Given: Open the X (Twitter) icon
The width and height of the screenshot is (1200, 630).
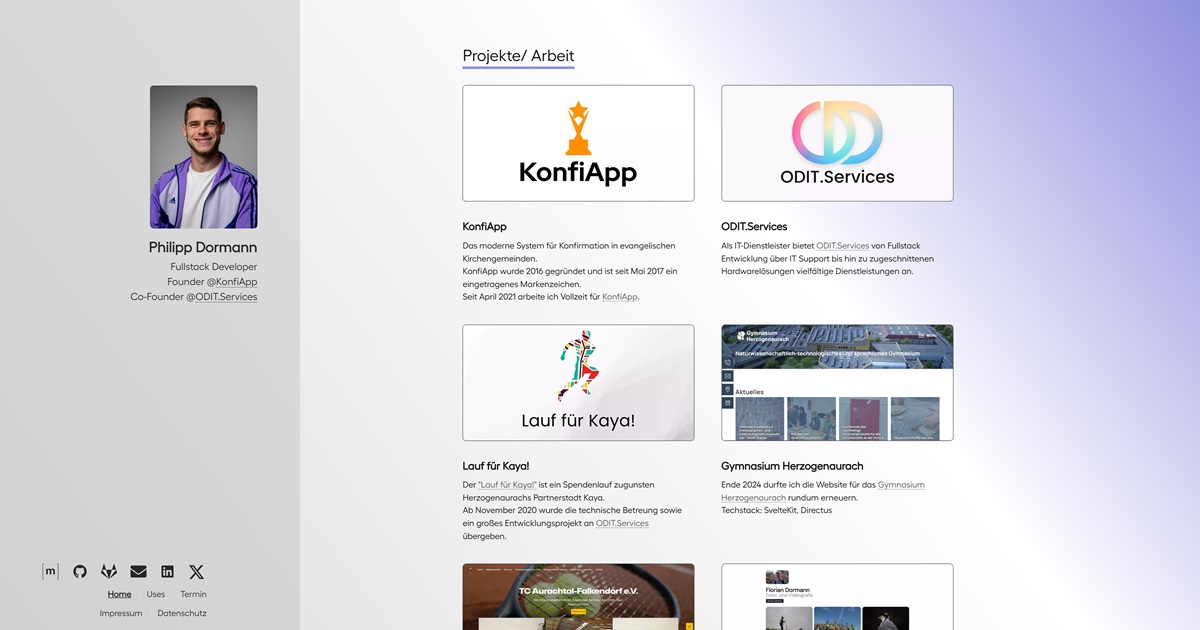Looking at the screenshot, I should click(197, 572).
